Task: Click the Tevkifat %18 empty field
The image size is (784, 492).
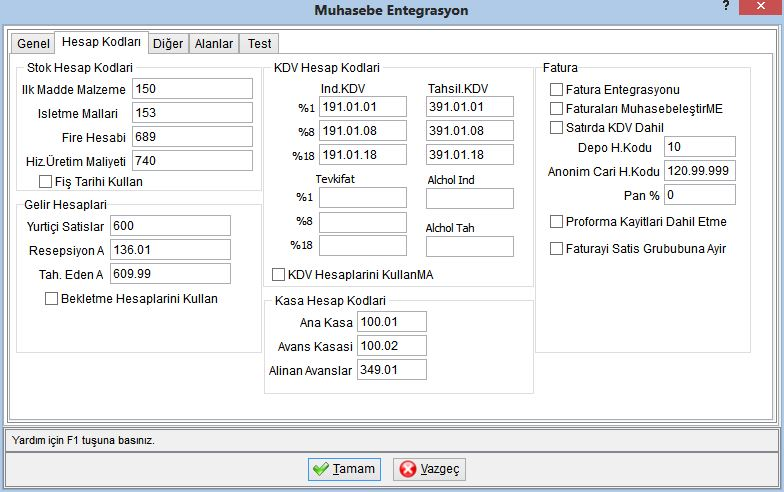Action: click(x=363, y=246)
